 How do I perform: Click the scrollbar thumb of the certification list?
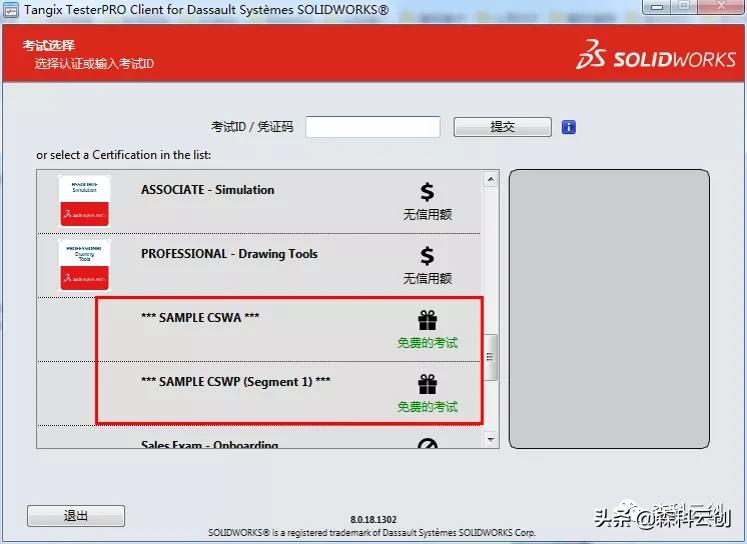[491, 357]
